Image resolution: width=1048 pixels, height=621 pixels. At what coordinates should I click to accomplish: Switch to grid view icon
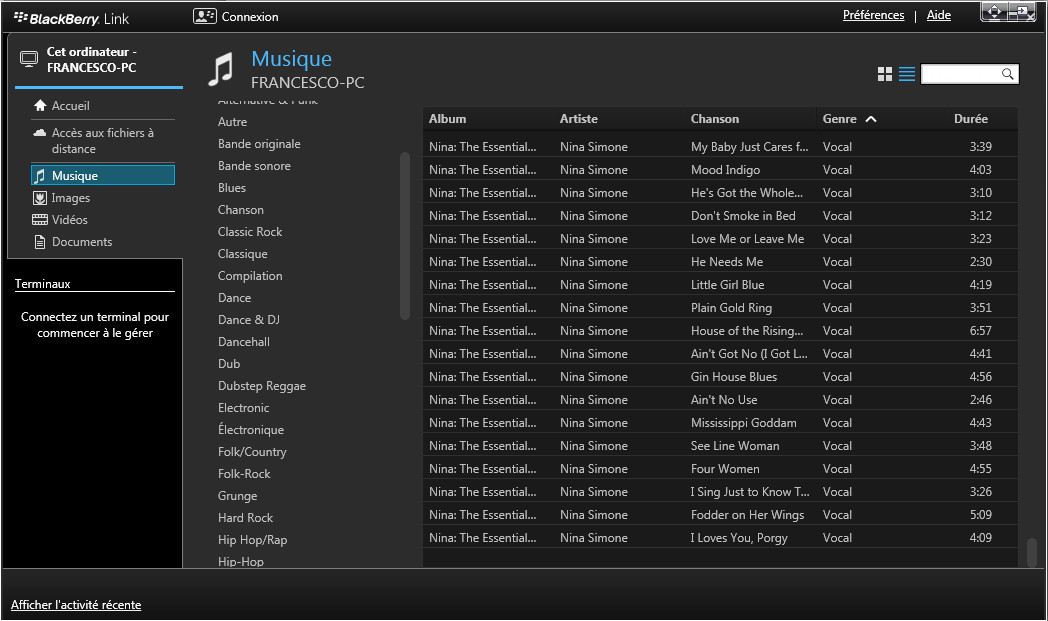(x=884, y=74)
